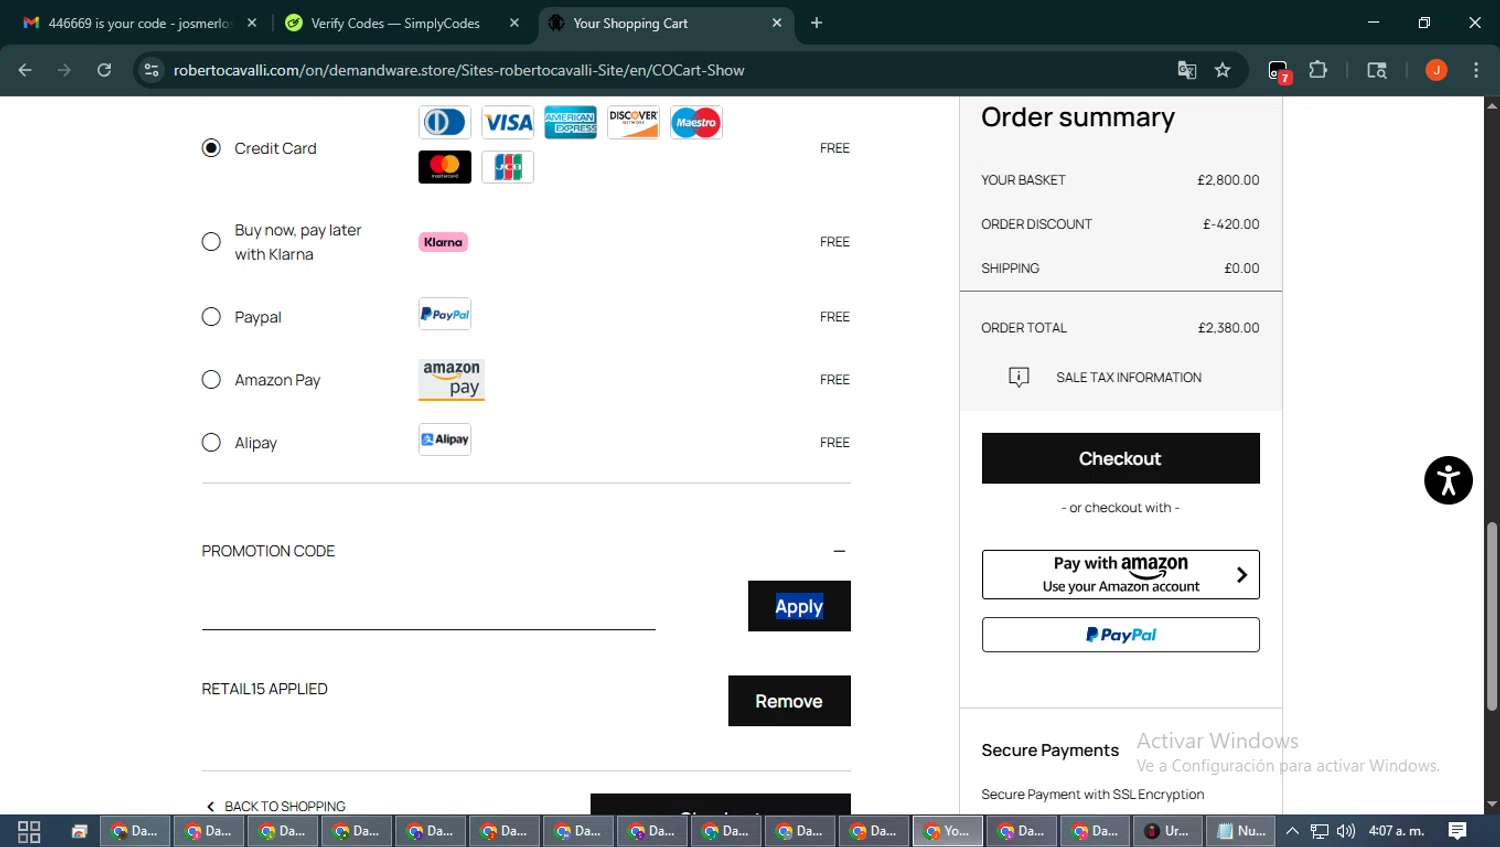1500x847 pixels.
Task: Open the extension with red 7 badge
Action: [x=1279, y=71]
